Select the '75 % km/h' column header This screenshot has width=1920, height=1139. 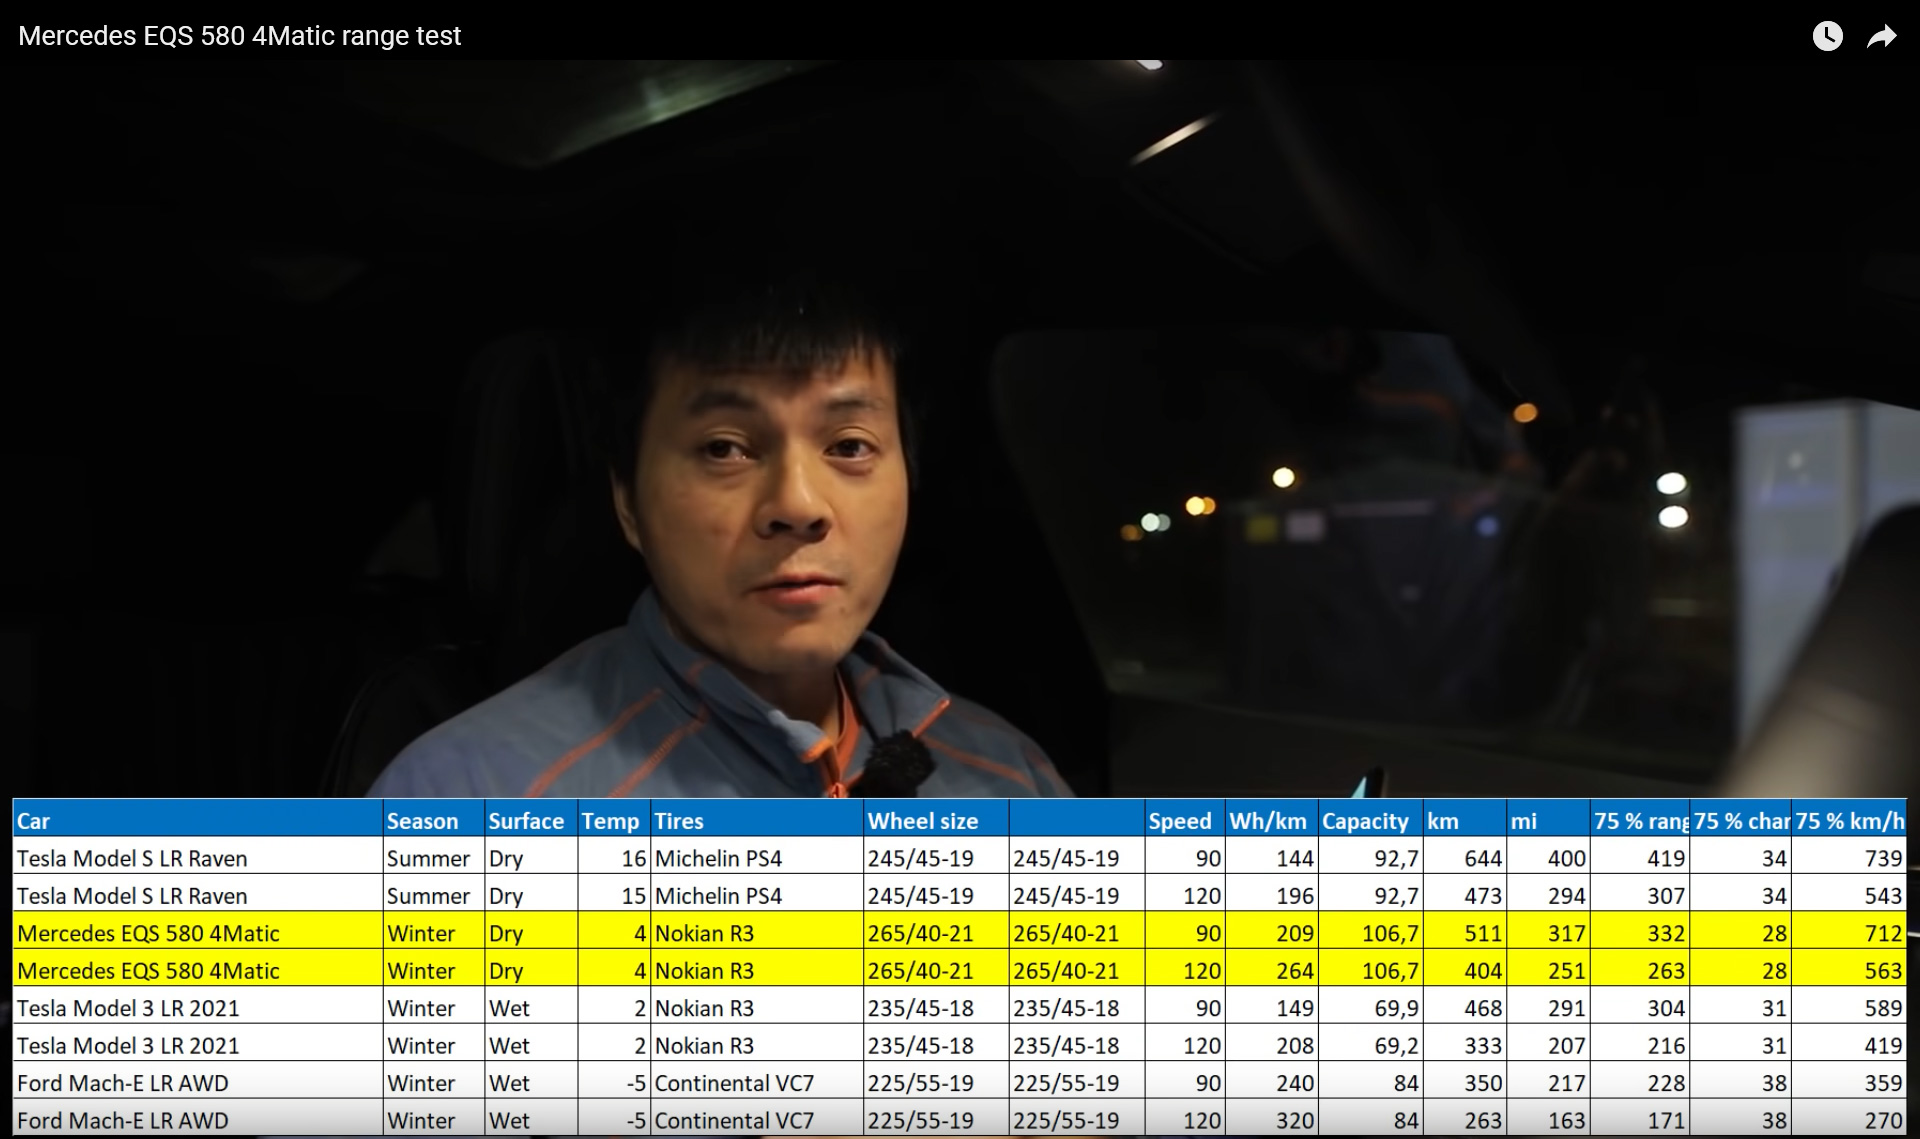click(1849, 821)
